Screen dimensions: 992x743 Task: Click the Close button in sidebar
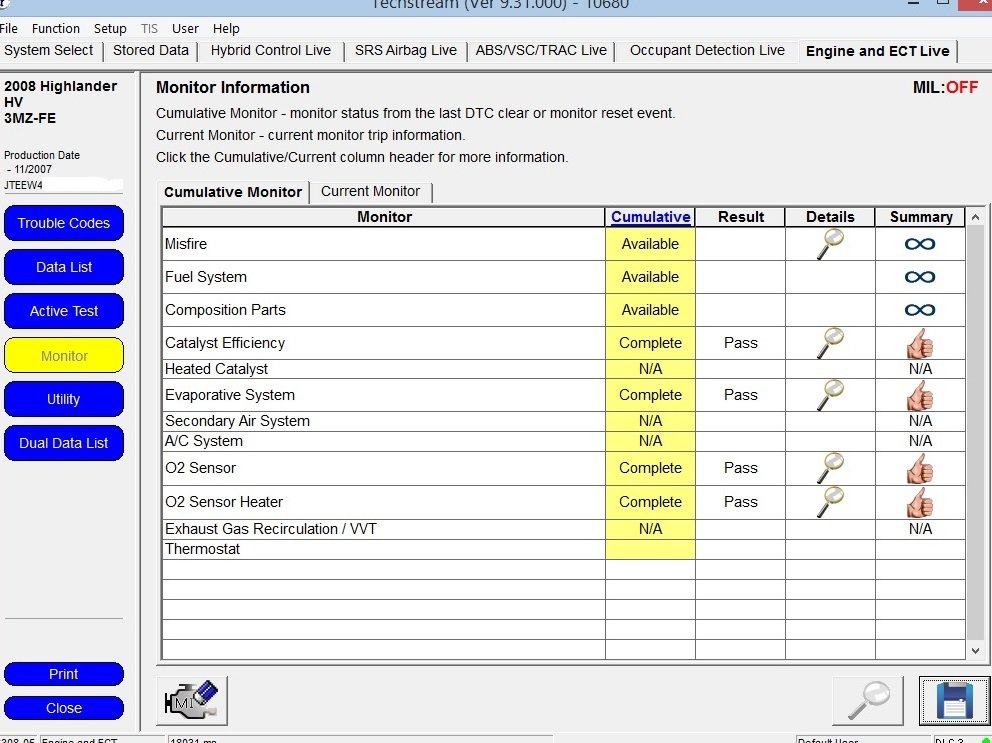[64, 708]
